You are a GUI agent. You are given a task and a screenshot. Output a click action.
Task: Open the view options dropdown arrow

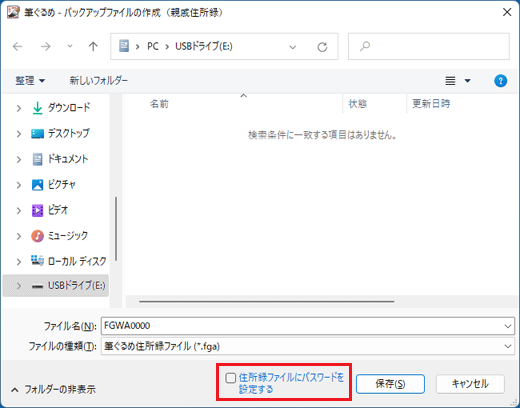[x=468, y=81]
